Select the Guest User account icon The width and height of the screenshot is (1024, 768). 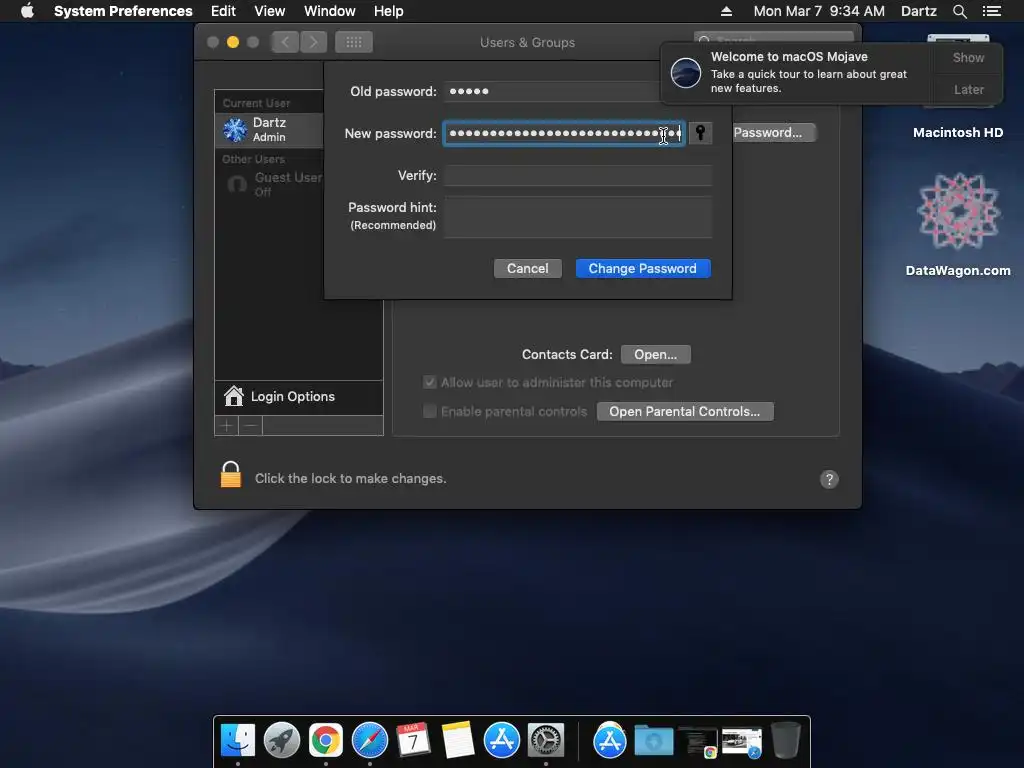237,184
